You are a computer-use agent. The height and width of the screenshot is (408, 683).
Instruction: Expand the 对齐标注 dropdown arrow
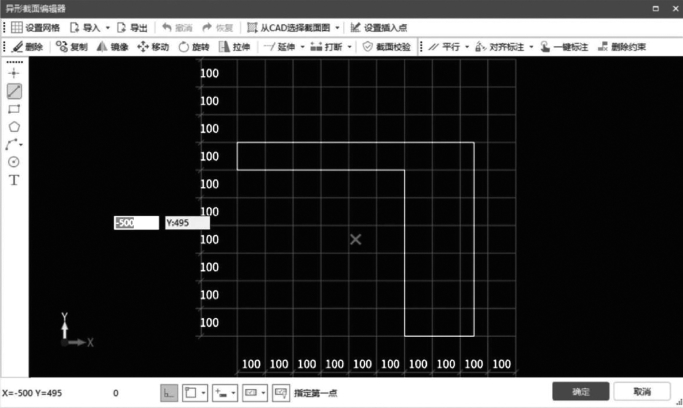531,47
